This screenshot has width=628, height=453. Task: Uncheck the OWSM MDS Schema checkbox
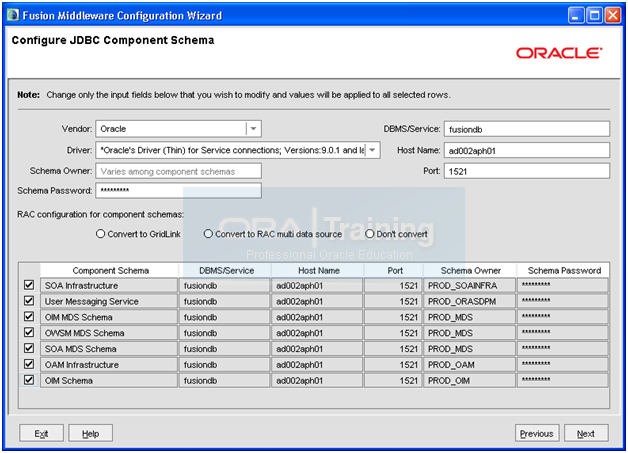click(x=29, y=332)
